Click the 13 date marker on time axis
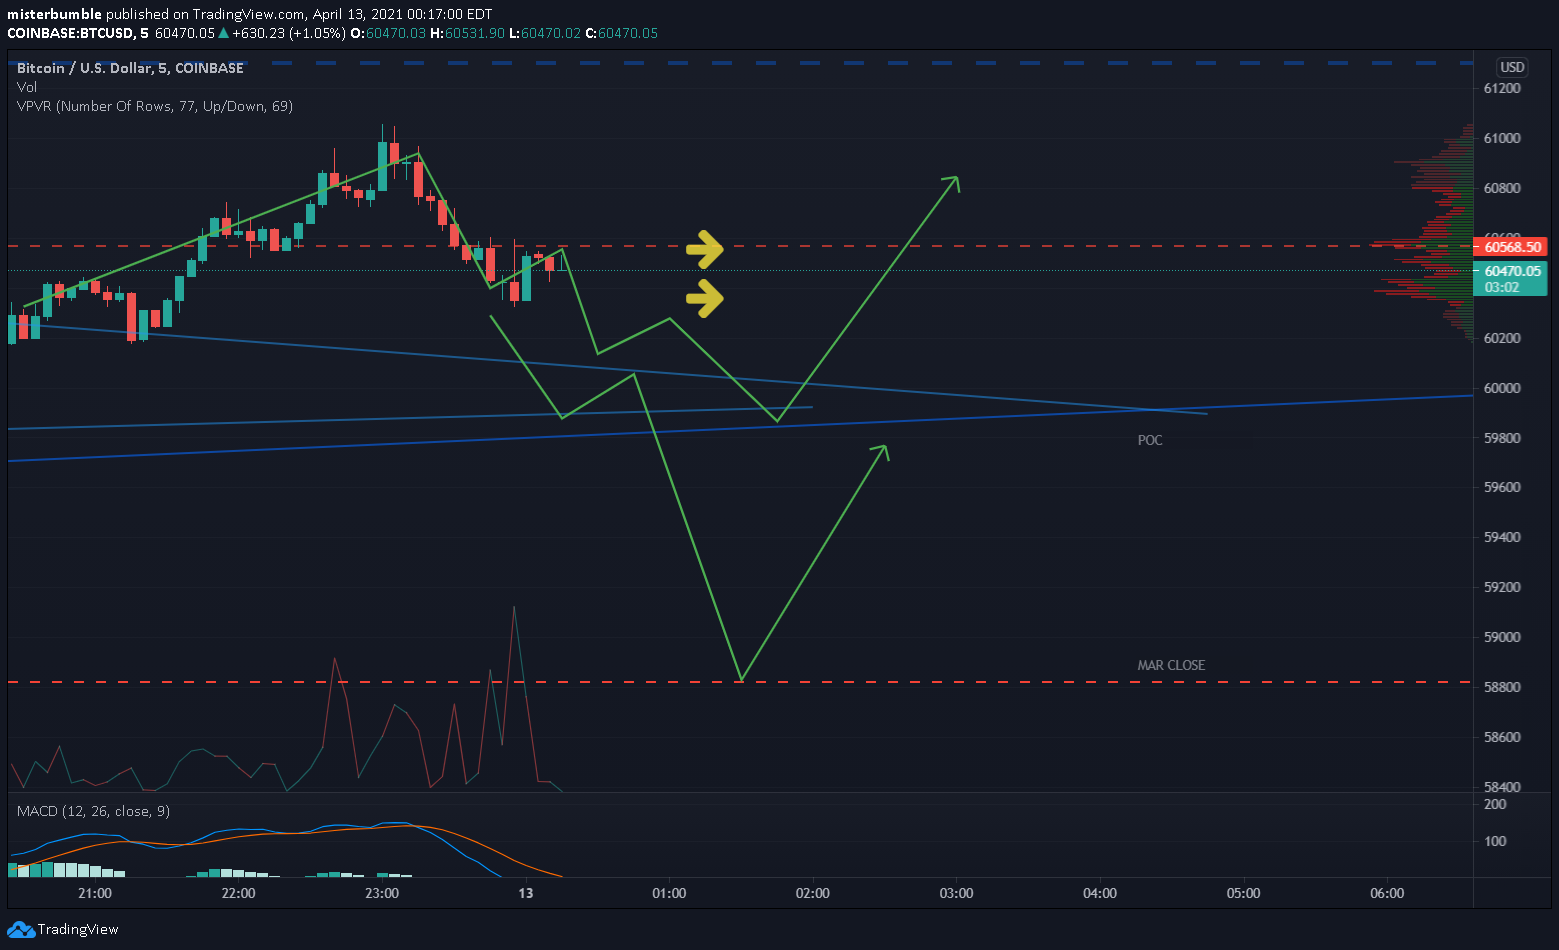The image size is (1559, 950). (526, 893)
